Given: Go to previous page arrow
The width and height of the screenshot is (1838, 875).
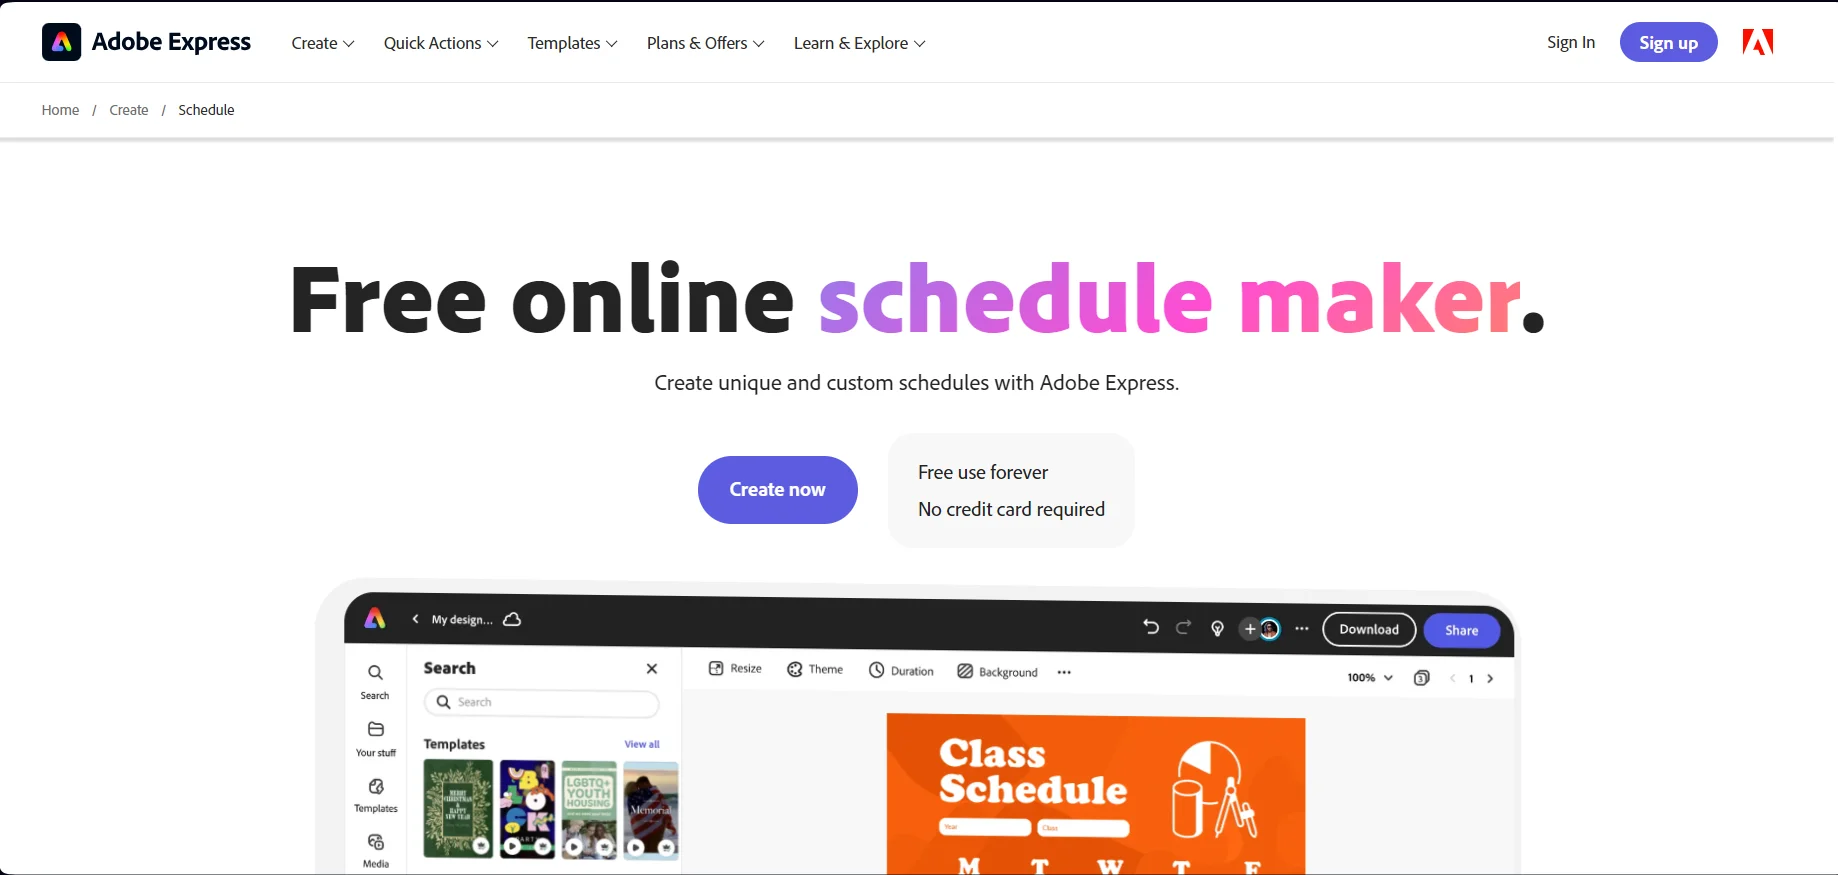Looking at the screenshot, I should pyautogui.click(x=1452, y=678).
